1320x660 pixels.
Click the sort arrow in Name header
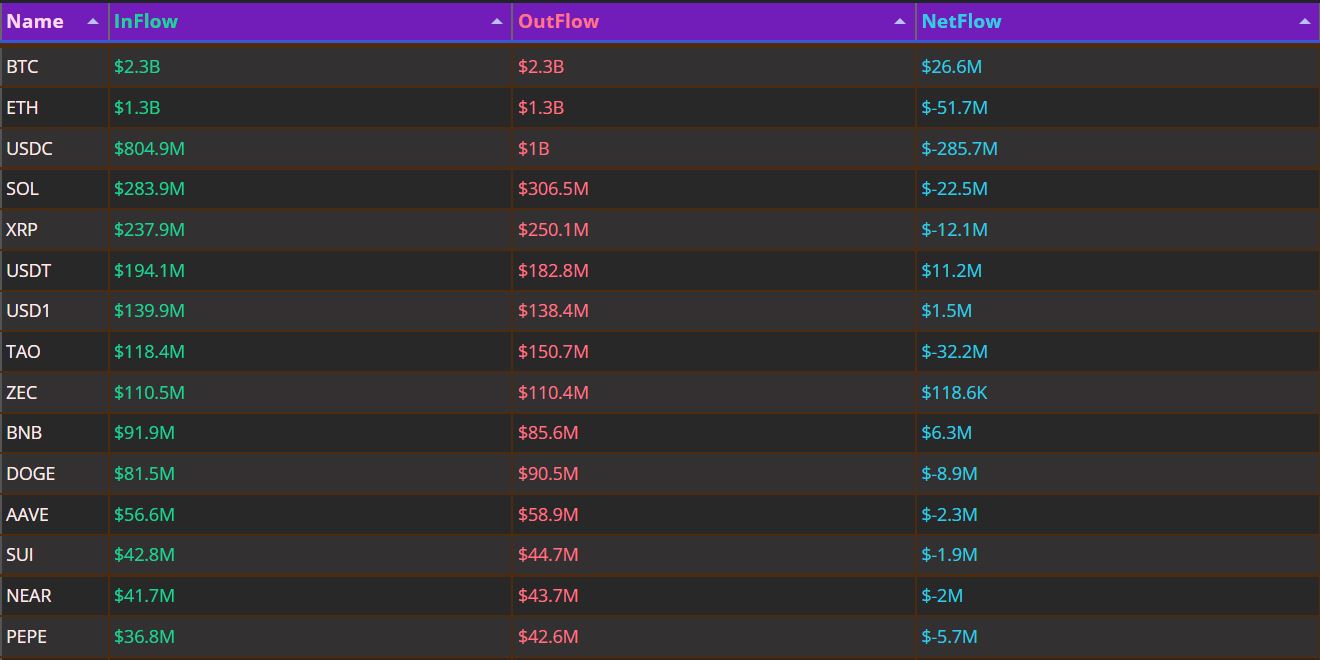(93, 22)
